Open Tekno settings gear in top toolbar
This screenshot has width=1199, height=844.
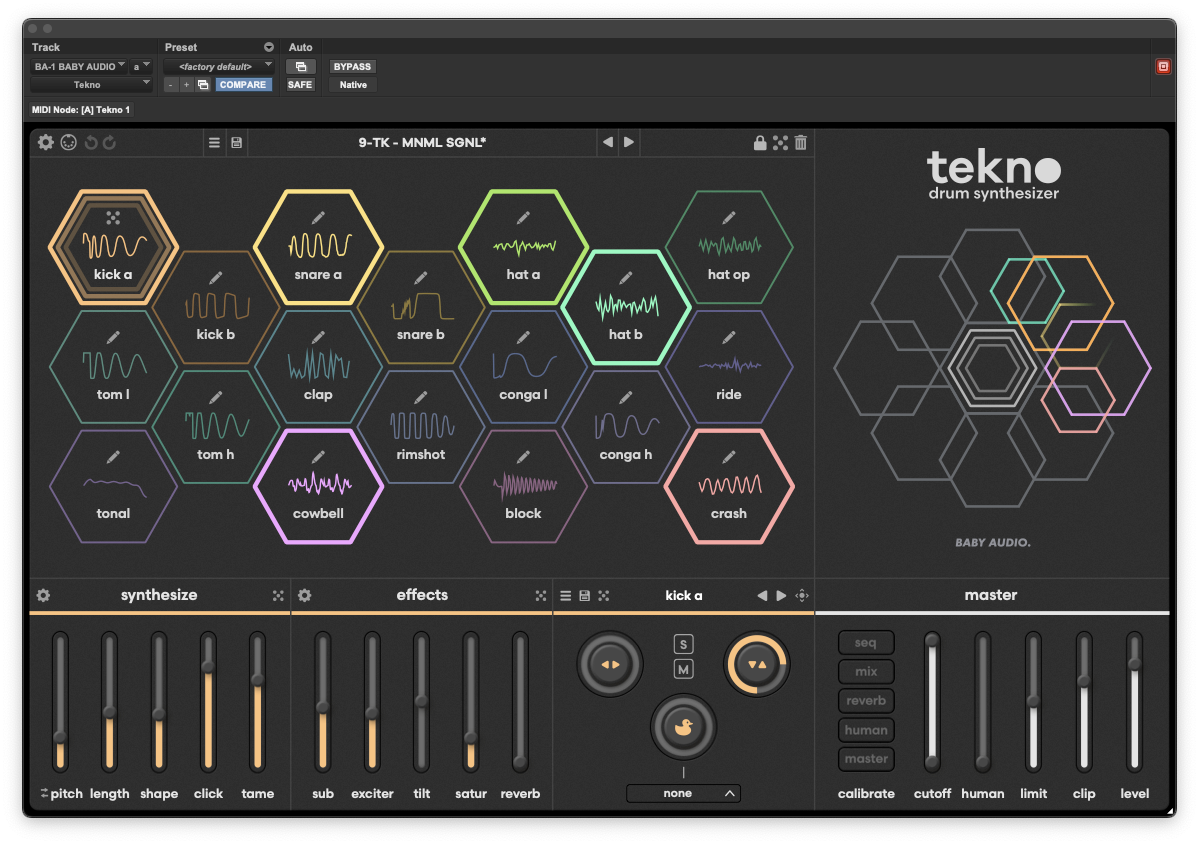click(x=46, y=142)
